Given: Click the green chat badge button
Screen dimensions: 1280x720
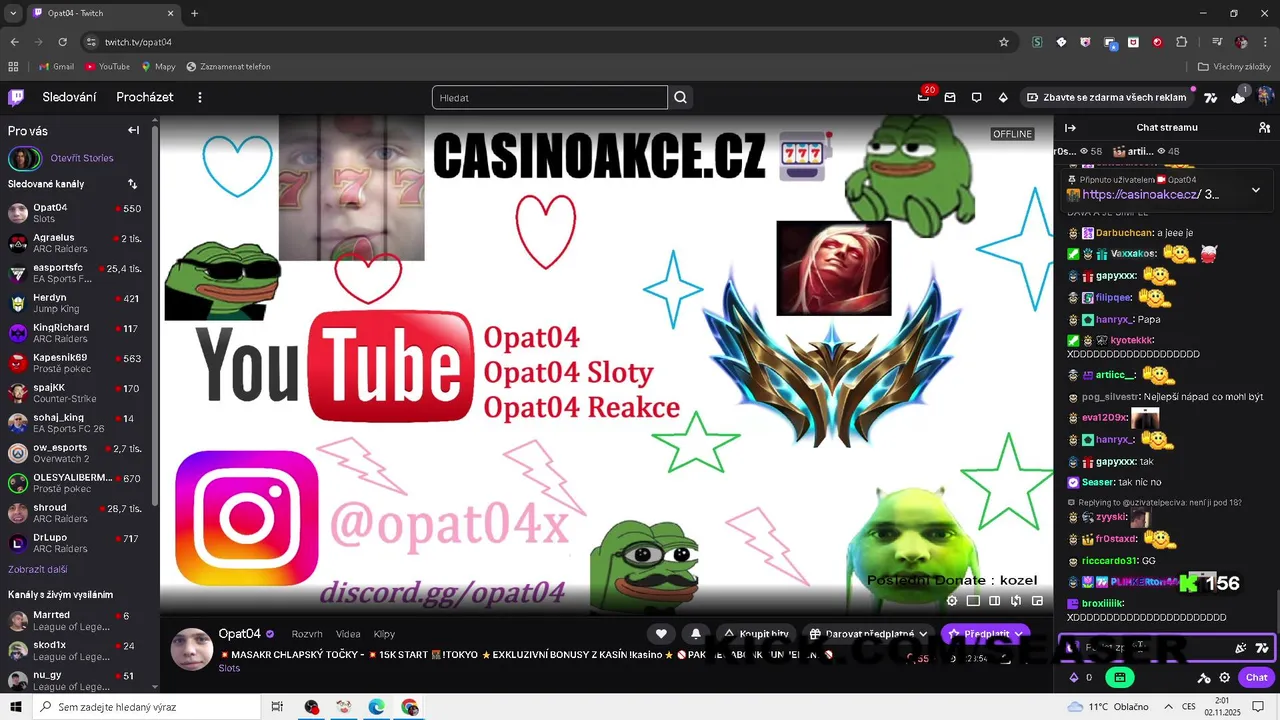Looking at the screenshot, I should (1119, 677).
